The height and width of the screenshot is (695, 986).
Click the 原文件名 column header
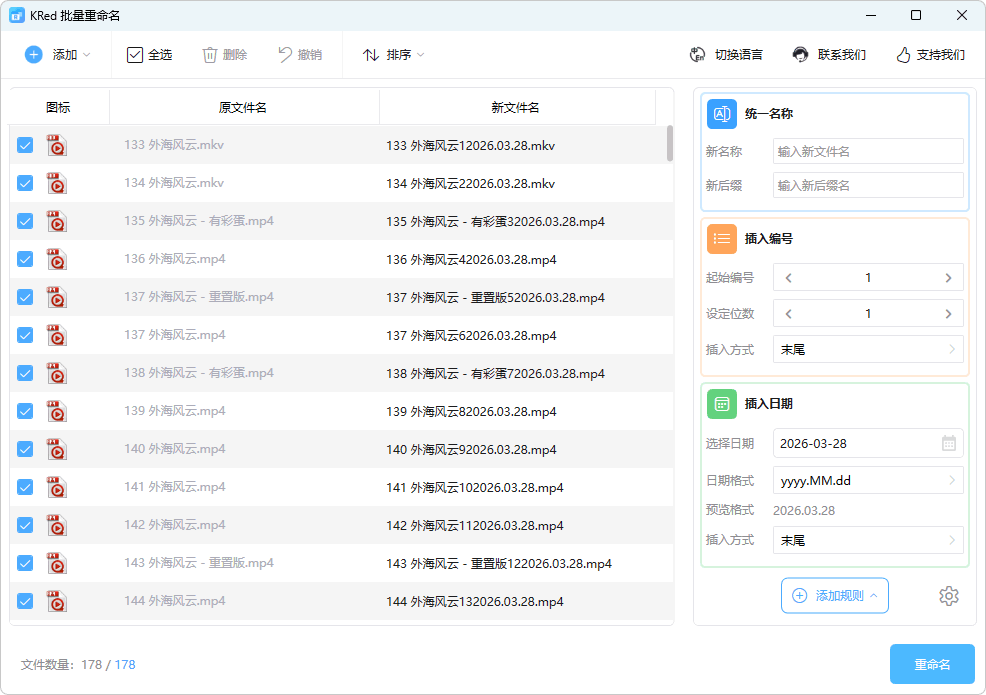tap(243, 108)
